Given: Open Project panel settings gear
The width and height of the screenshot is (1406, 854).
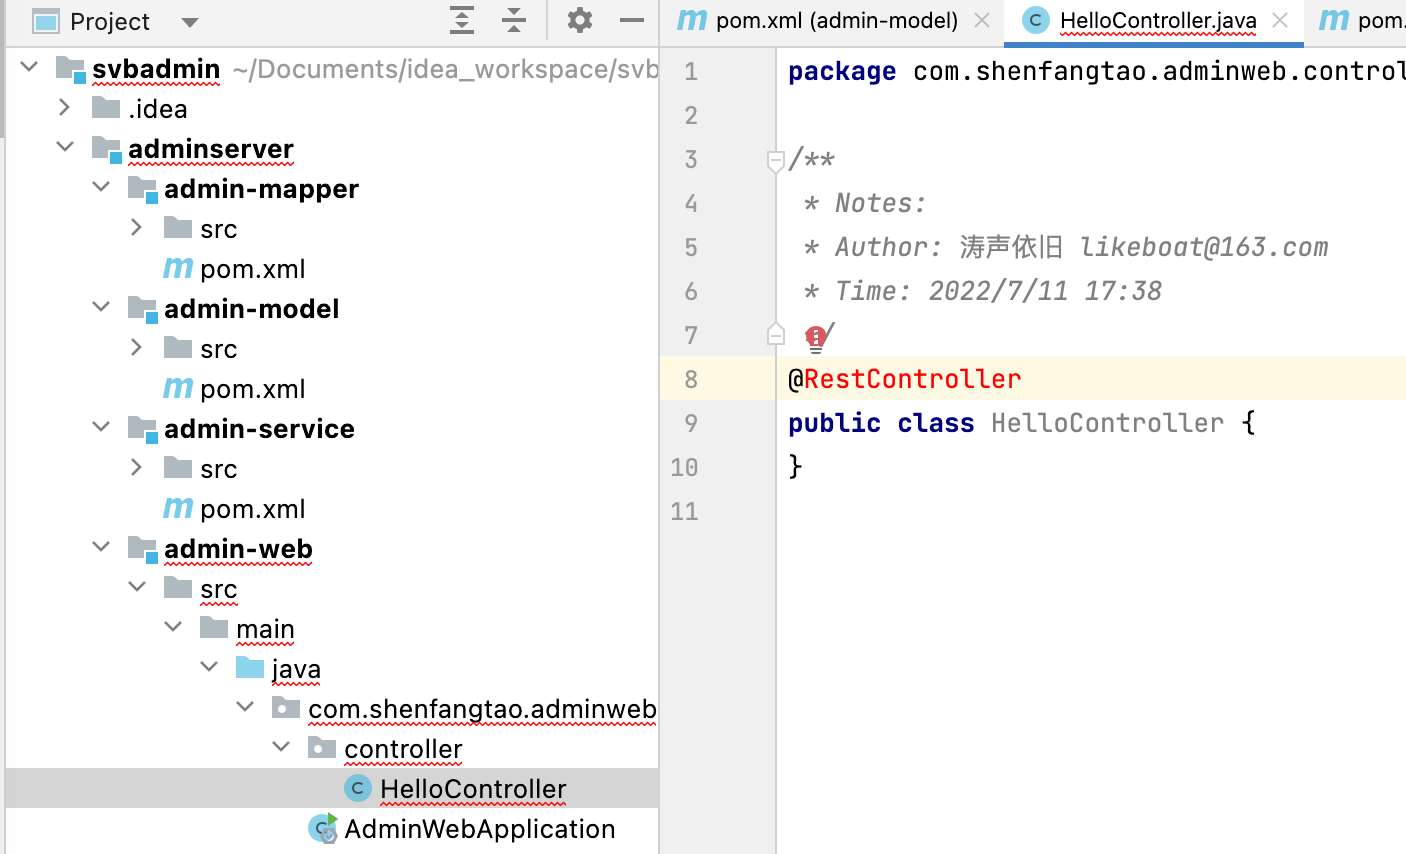Looking at the screenshot, I should click(x=580, y=20).
